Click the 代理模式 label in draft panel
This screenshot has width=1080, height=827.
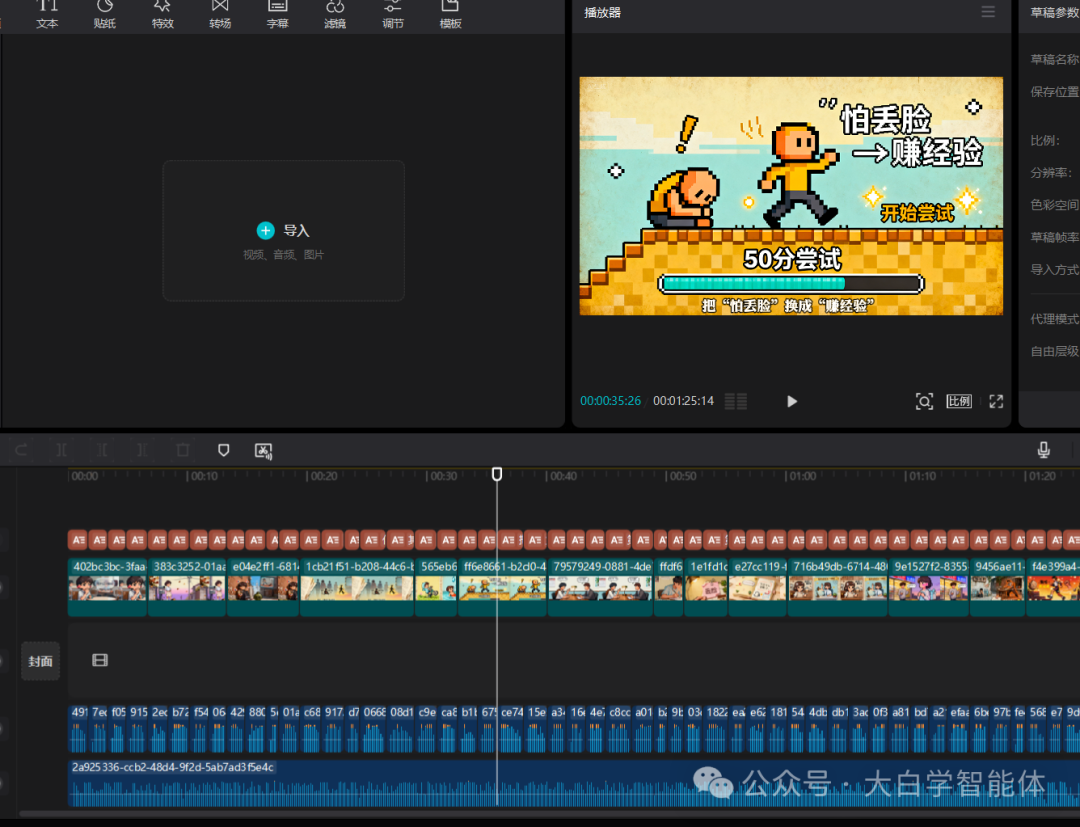[x=1055, y=319]
